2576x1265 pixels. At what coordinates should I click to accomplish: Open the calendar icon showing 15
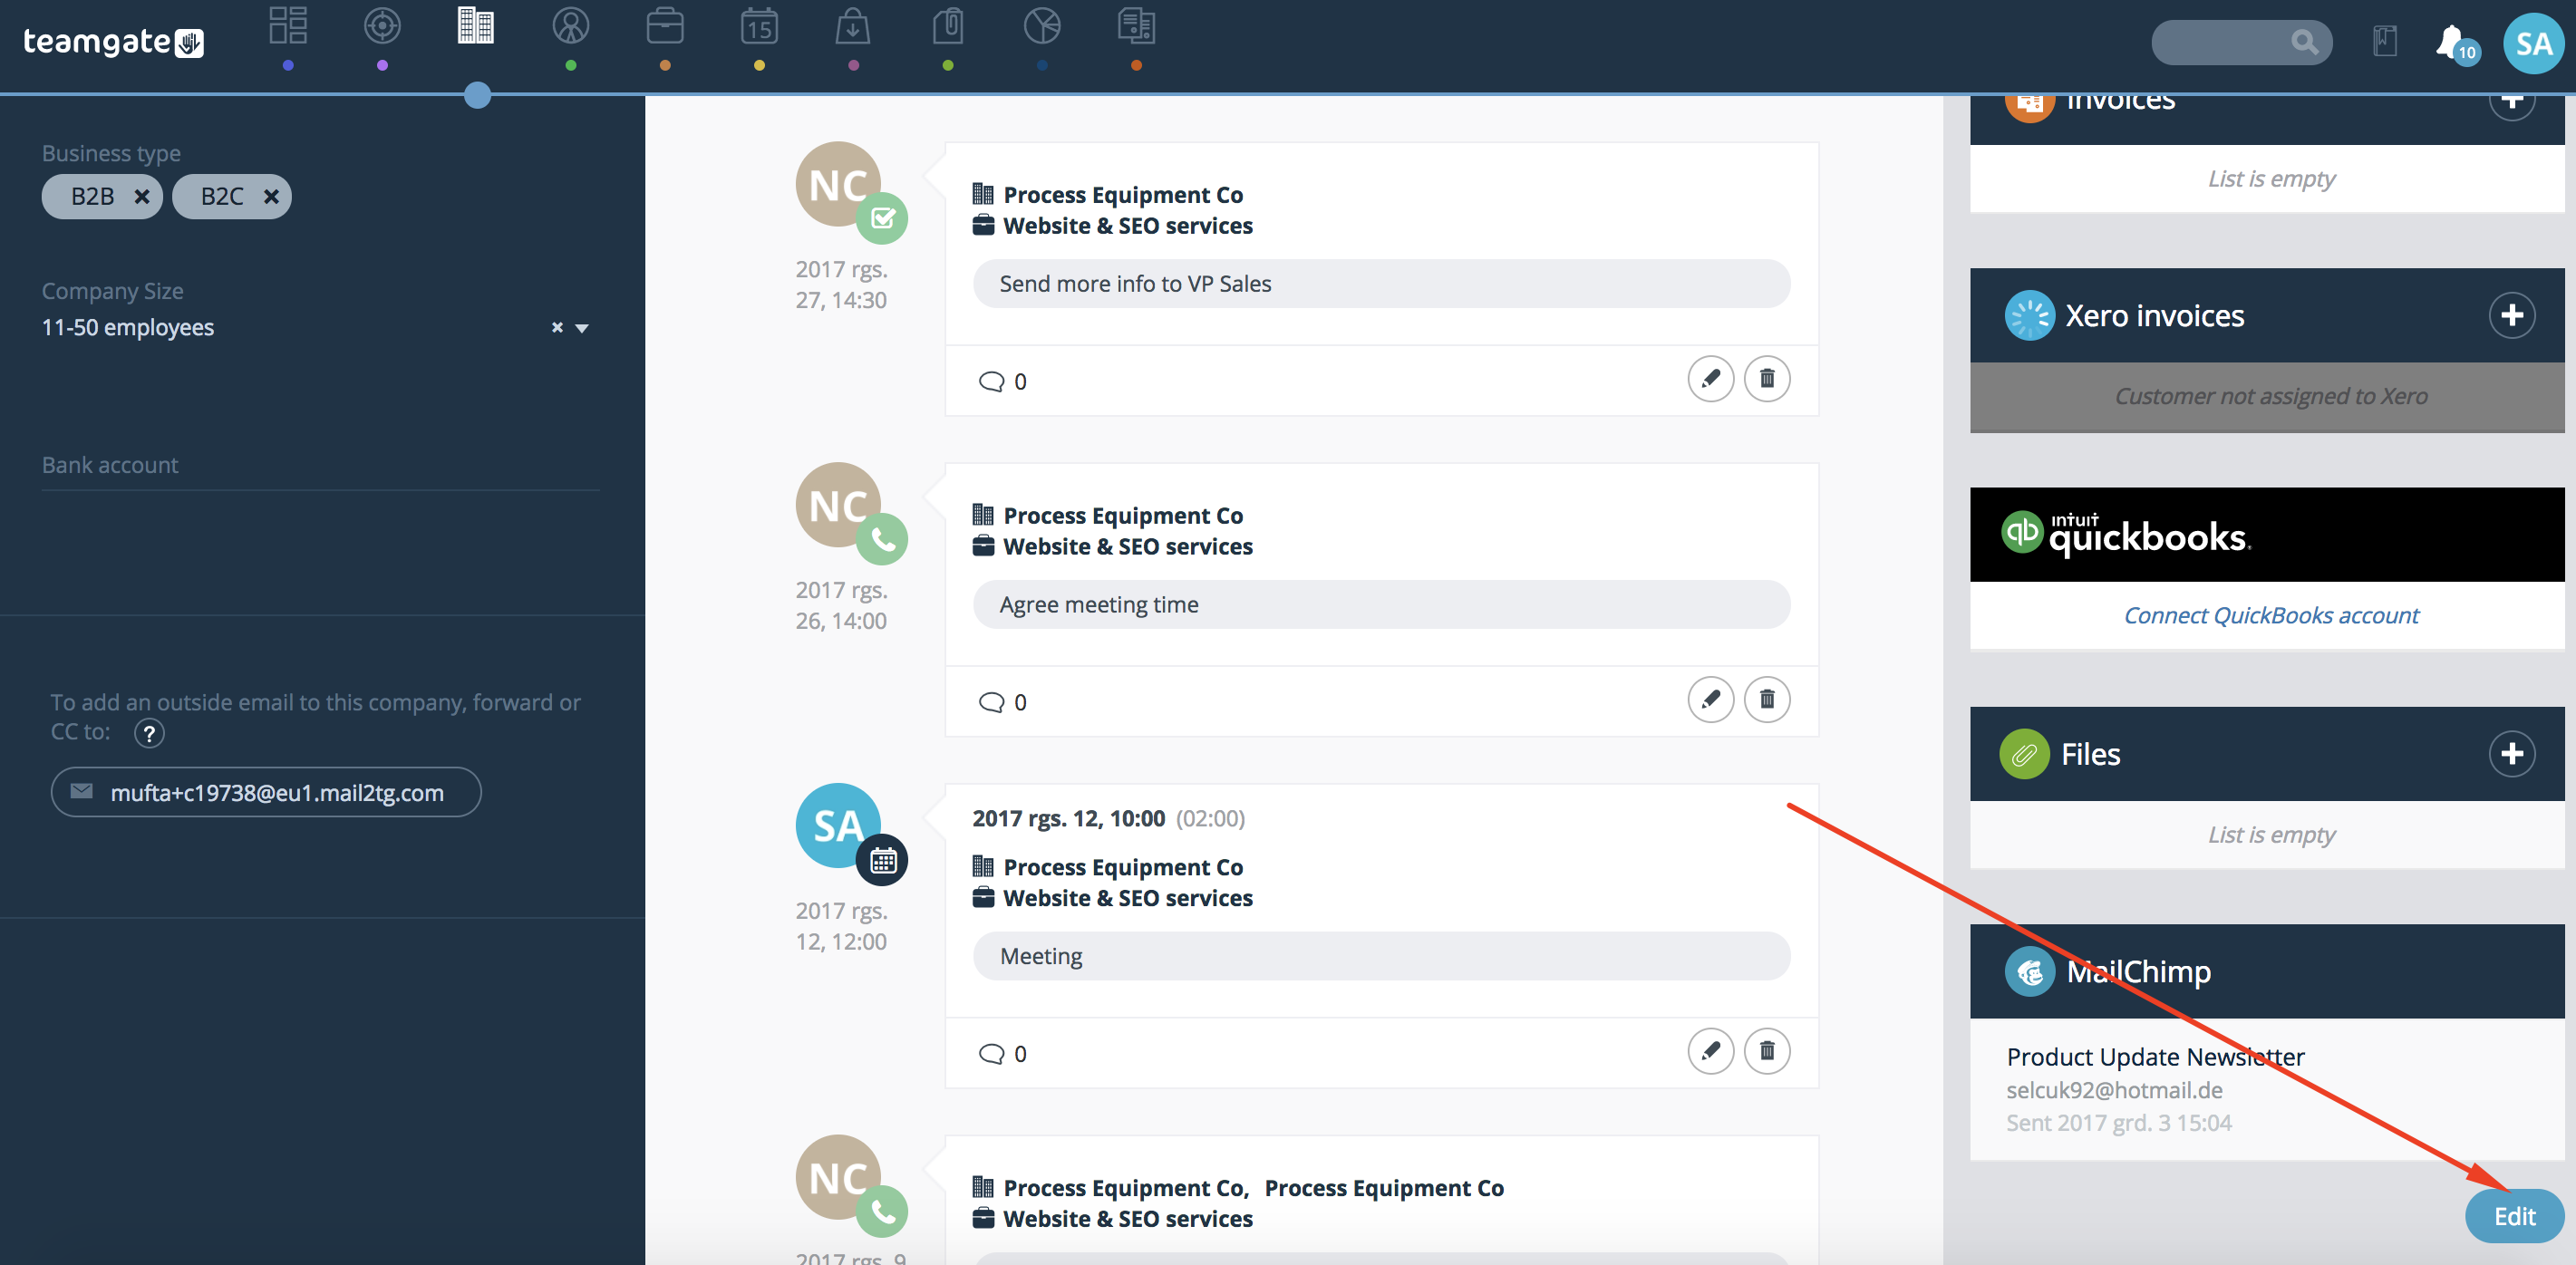(759, 26)
